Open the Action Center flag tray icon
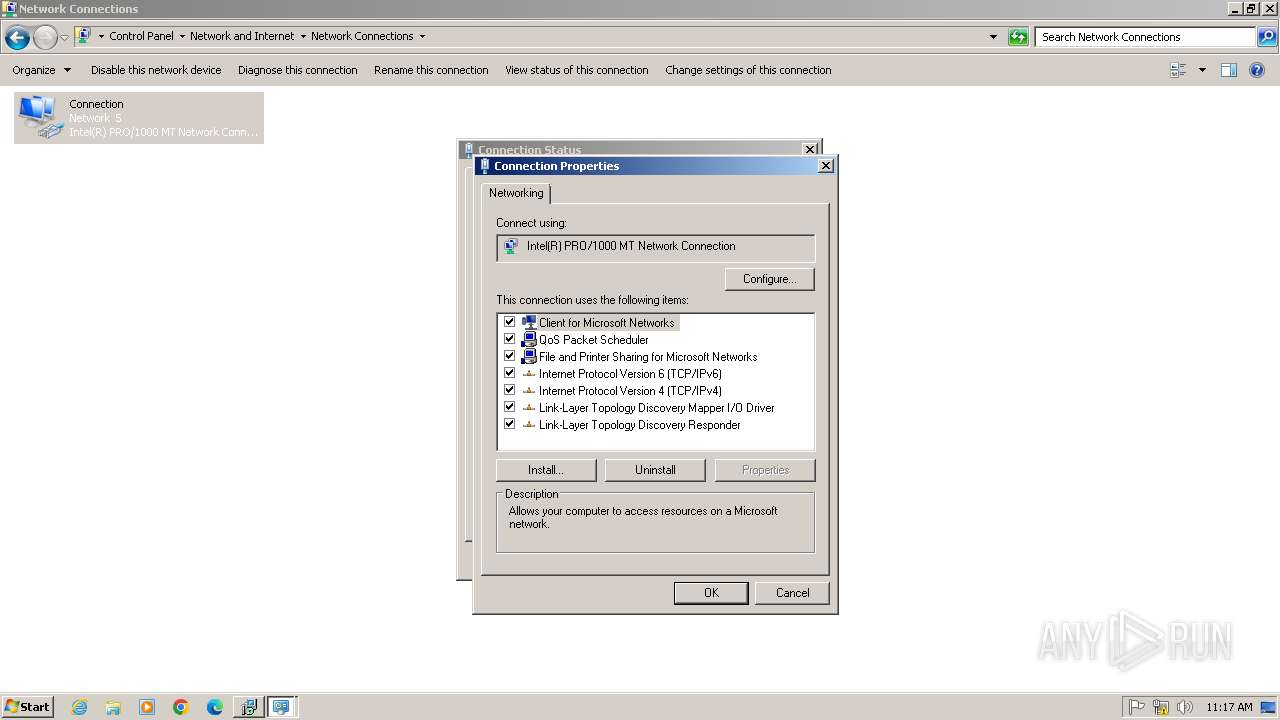 click(1137, 707)
